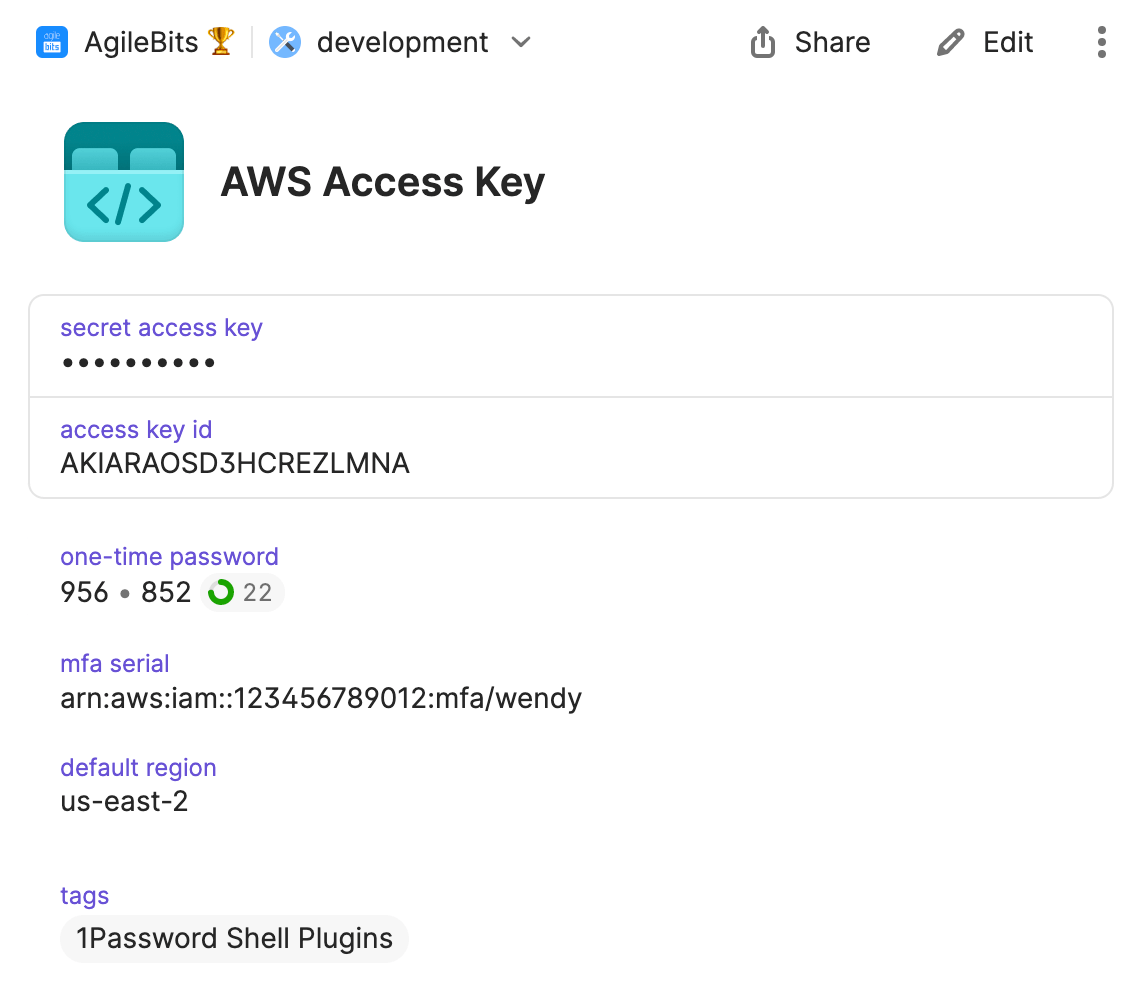Screen dimensions: 1130x998
Task: Click the Edit pencil icon
Action: click(949, 42)
